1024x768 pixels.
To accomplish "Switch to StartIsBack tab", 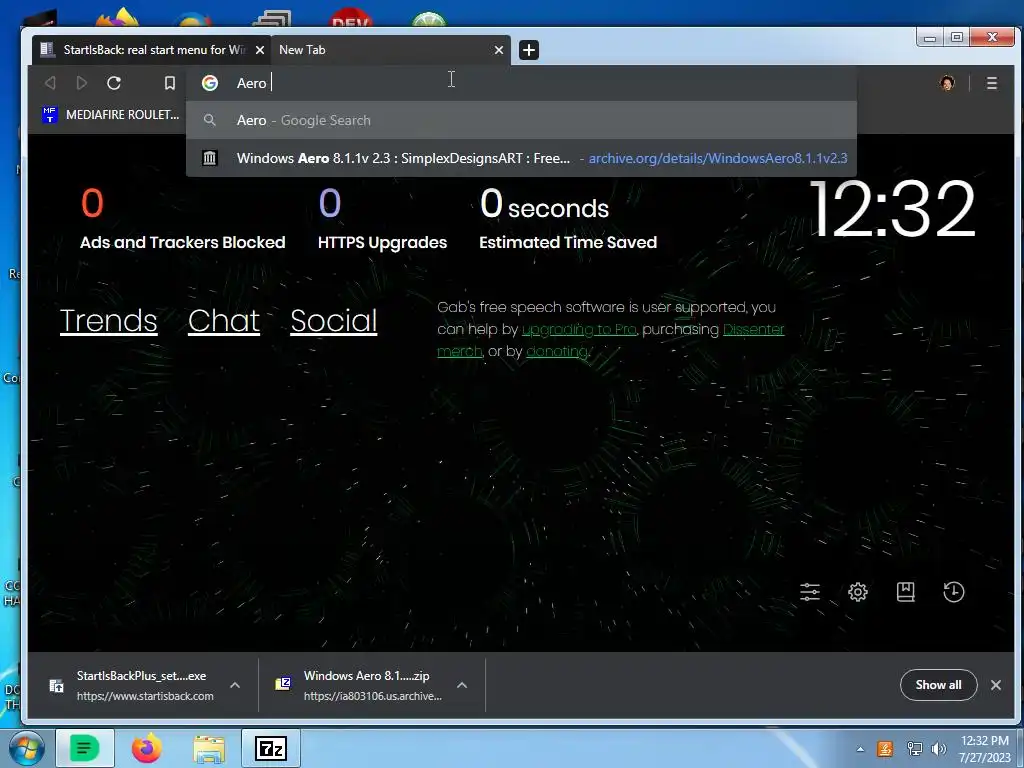I will tap(151, 50).
